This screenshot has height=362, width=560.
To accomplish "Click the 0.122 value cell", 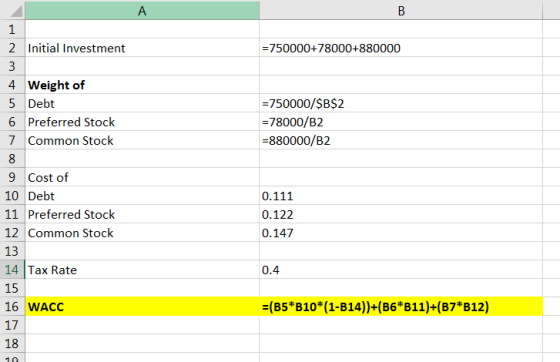I will coord(401,215).
